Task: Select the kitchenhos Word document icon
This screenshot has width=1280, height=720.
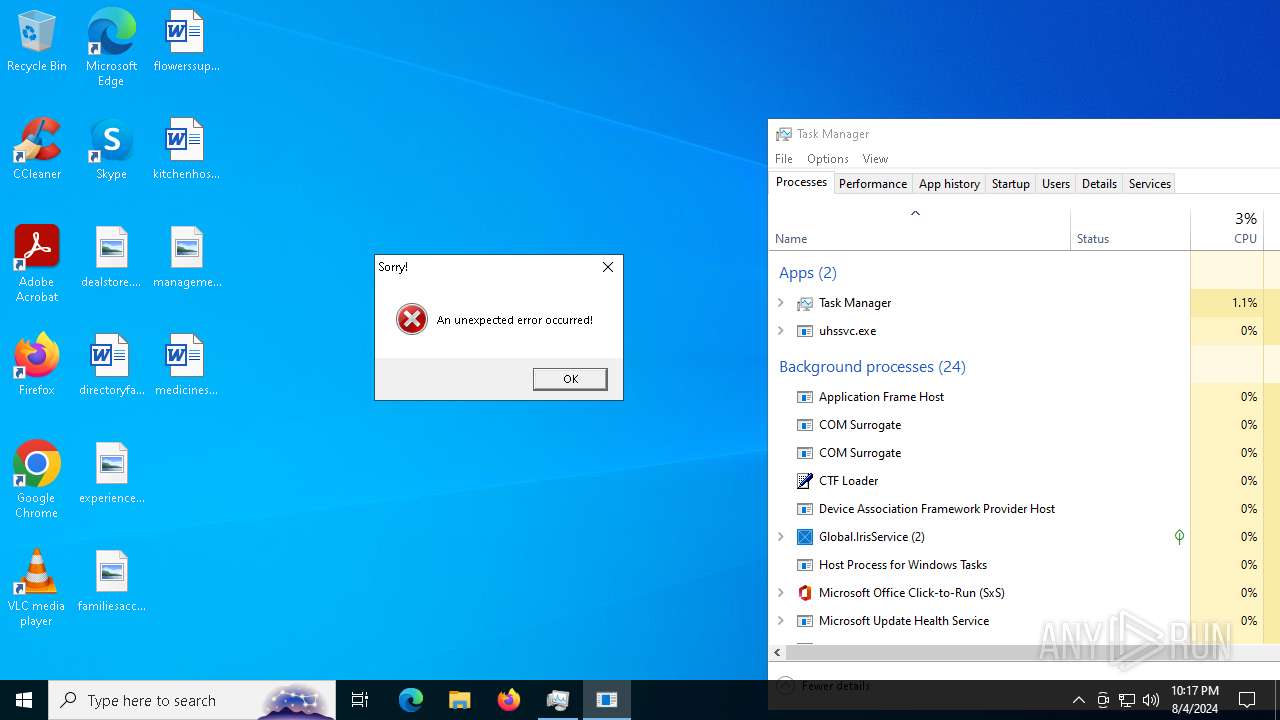Action: pos(186,149)
